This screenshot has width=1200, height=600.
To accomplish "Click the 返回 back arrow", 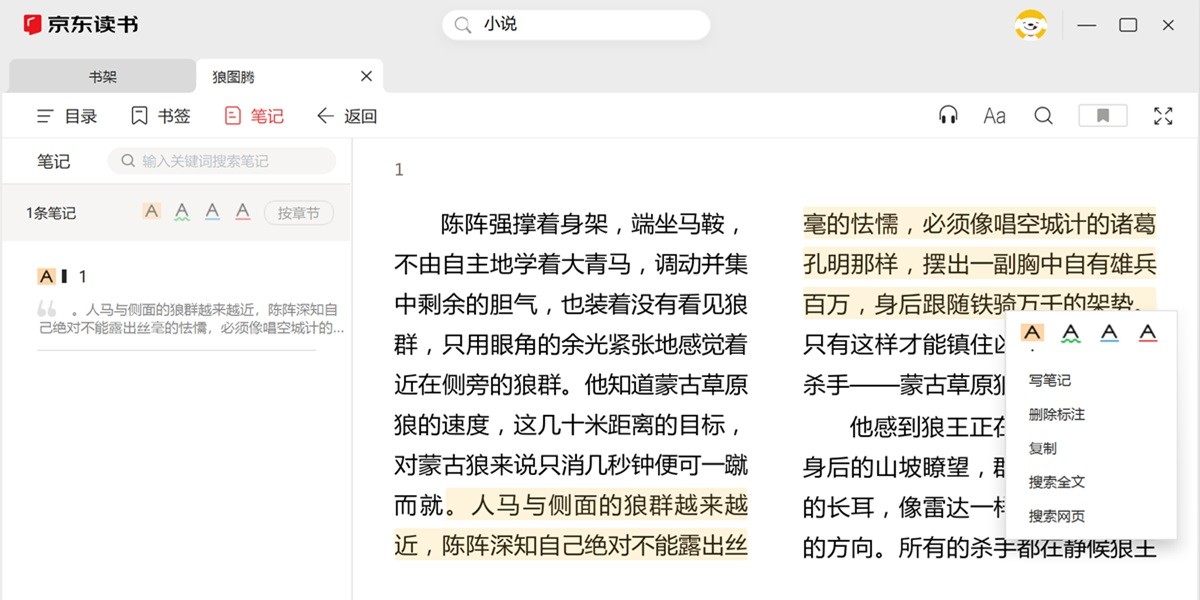I will 346,116.
